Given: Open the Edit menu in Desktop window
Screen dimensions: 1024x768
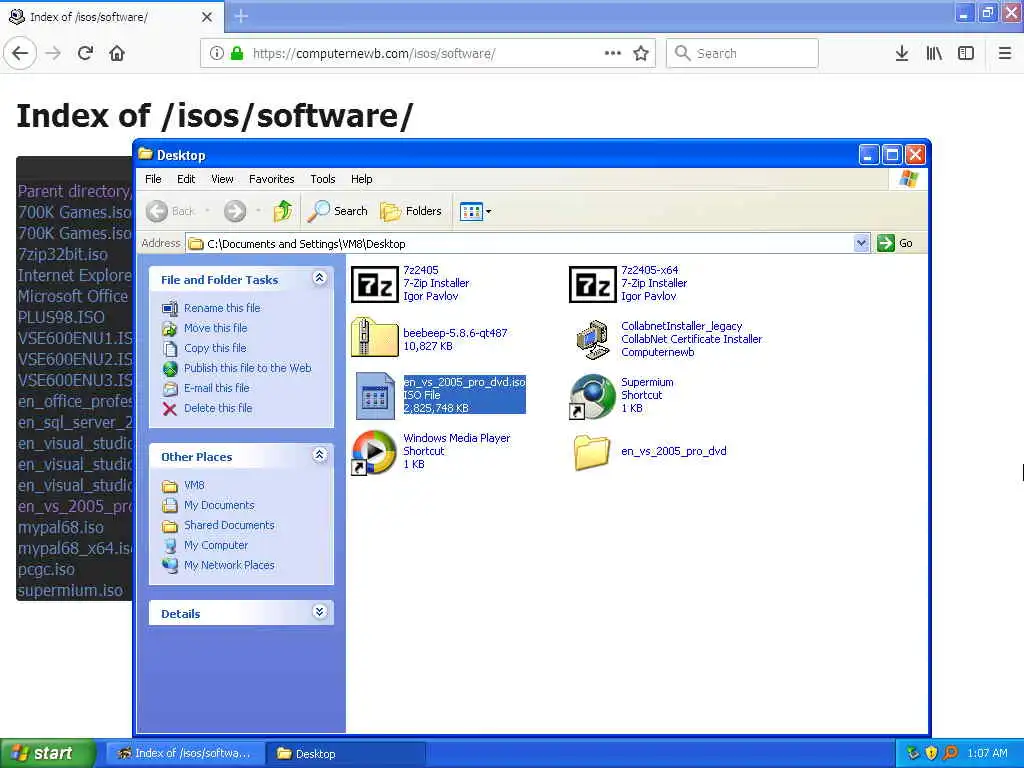Looking at the screenshot, I should tap(186, 179).
